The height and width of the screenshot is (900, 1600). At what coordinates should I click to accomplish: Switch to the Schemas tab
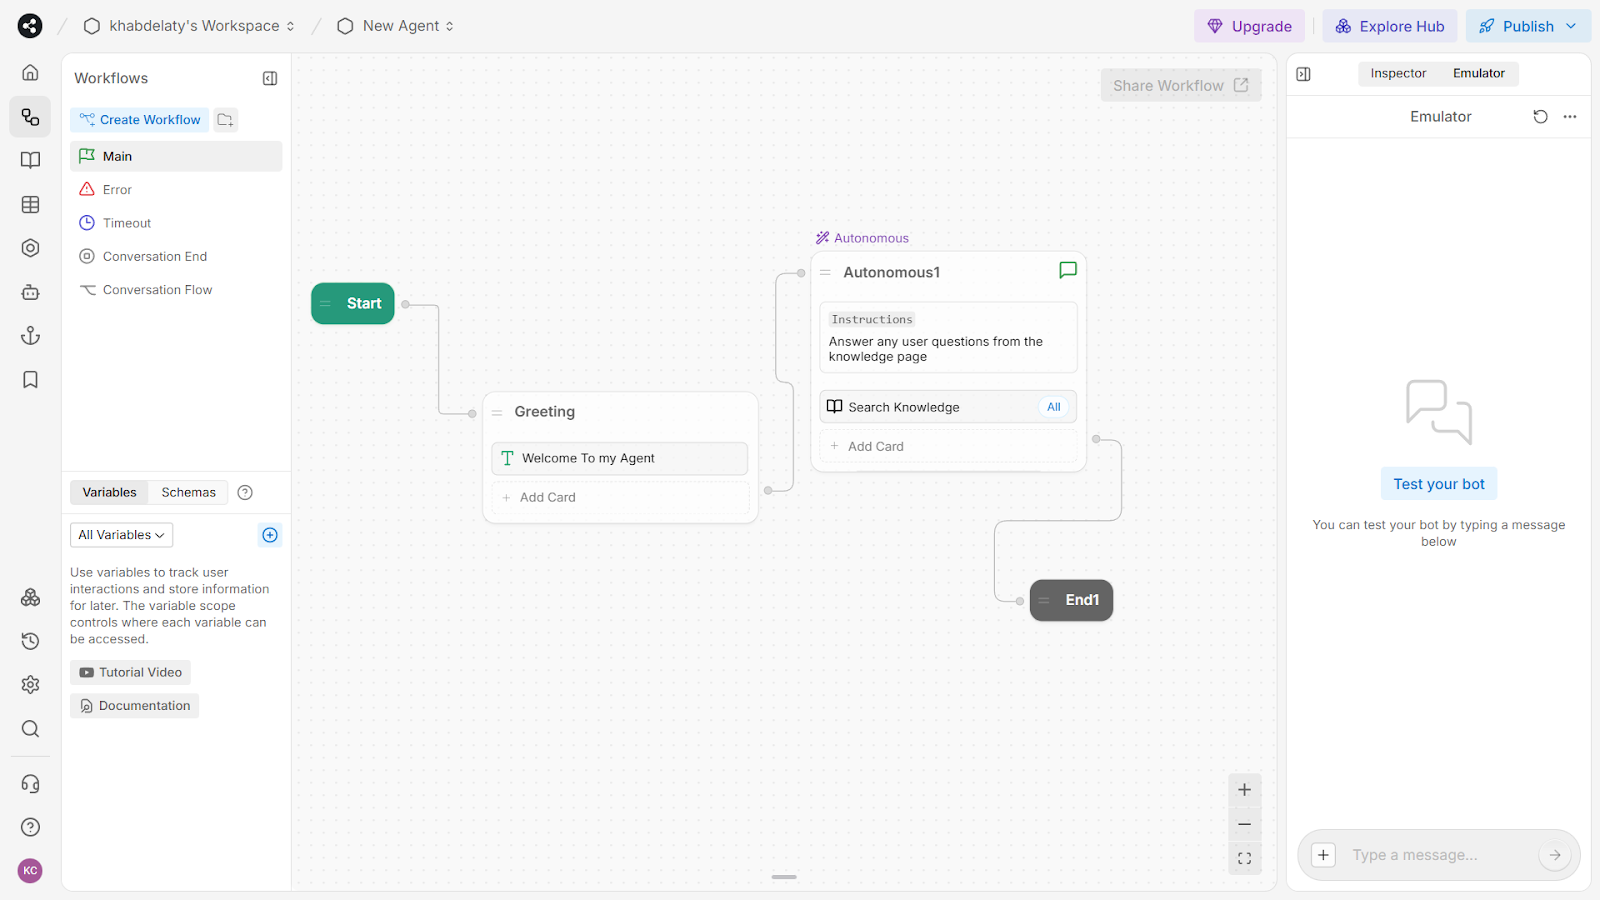(188, 492)
